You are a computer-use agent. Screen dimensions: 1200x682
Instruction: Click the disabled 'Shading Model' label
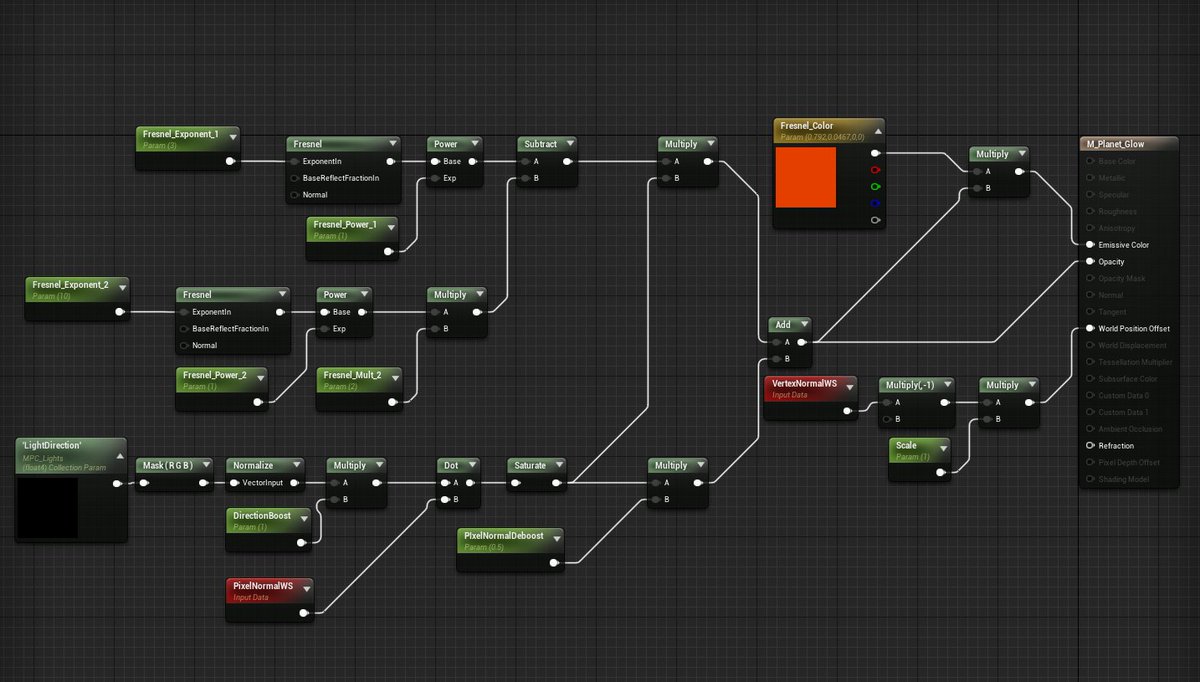pyautogui.click(x=1124, y=479)
